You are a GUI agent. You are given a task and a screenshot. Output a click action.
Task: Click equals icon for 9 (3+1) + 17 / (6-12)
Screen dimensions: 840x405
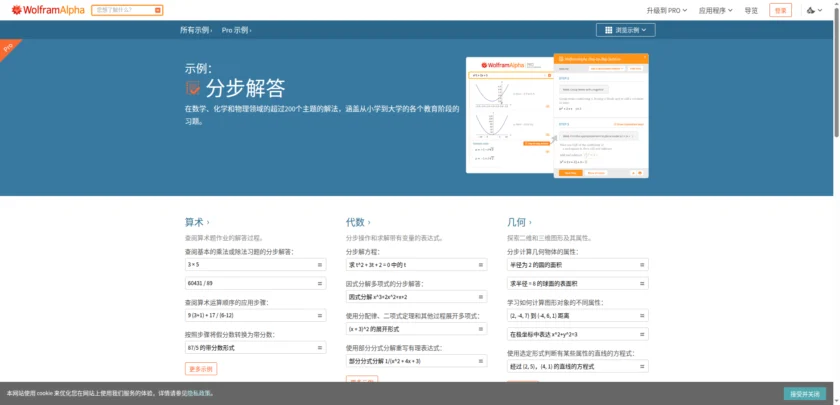320,316
